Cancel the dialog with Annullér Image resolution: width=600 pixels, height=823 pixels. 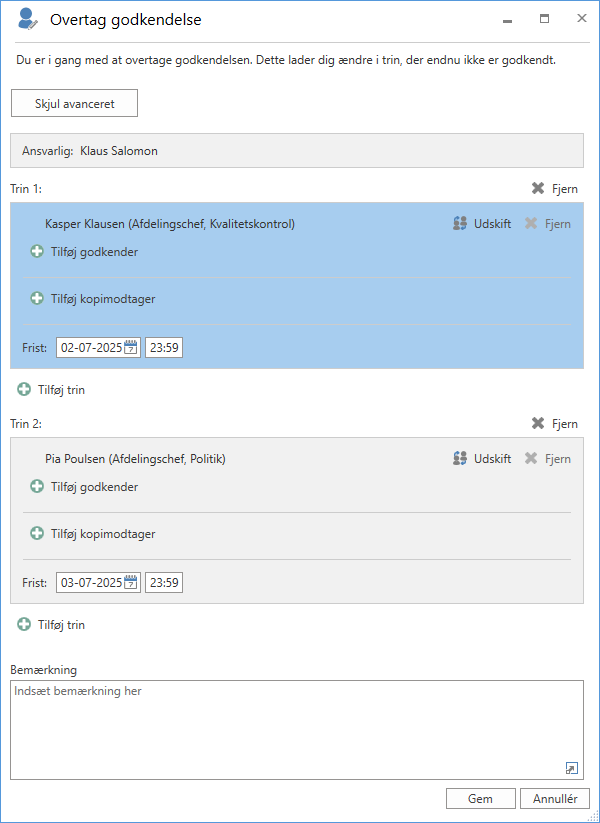click(554, 799)
